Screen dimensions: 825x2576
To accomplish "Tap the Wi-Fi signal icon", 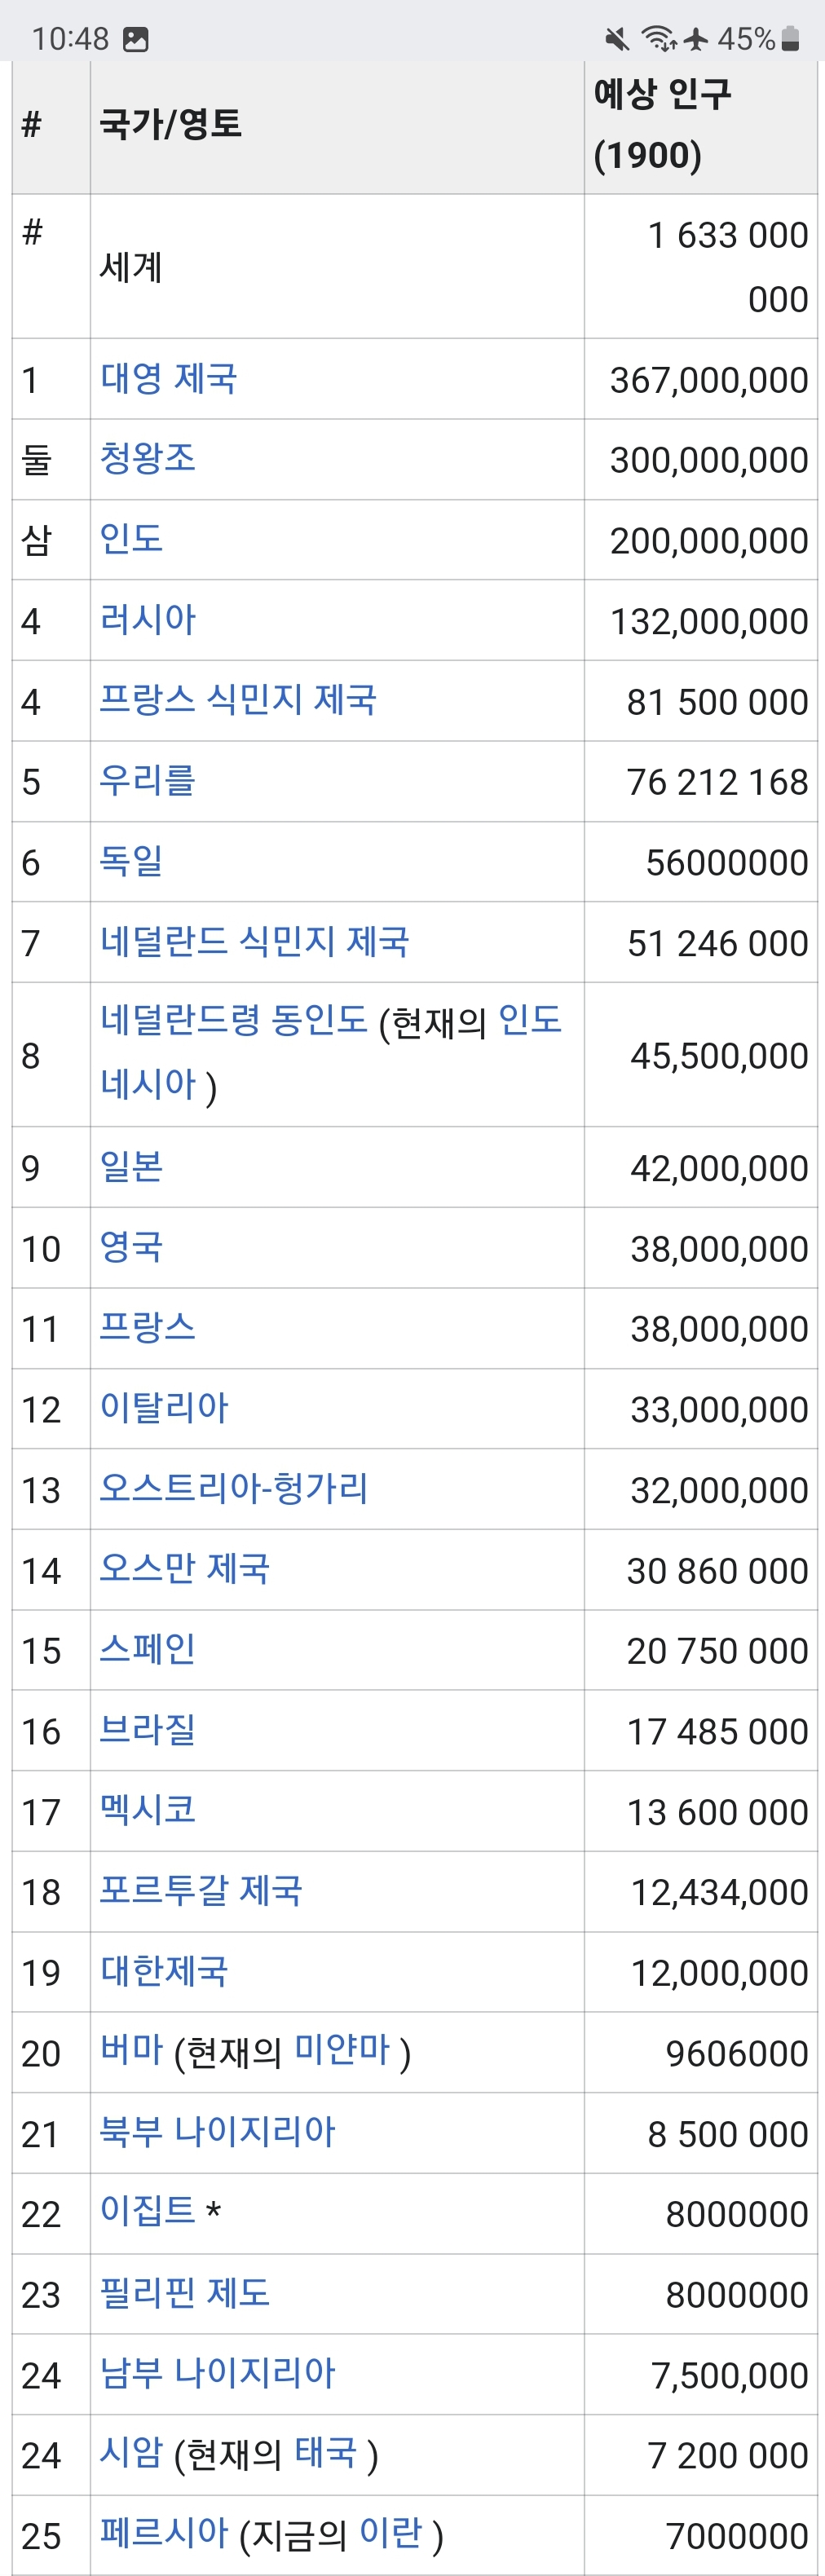I will [x=659, y=39].
